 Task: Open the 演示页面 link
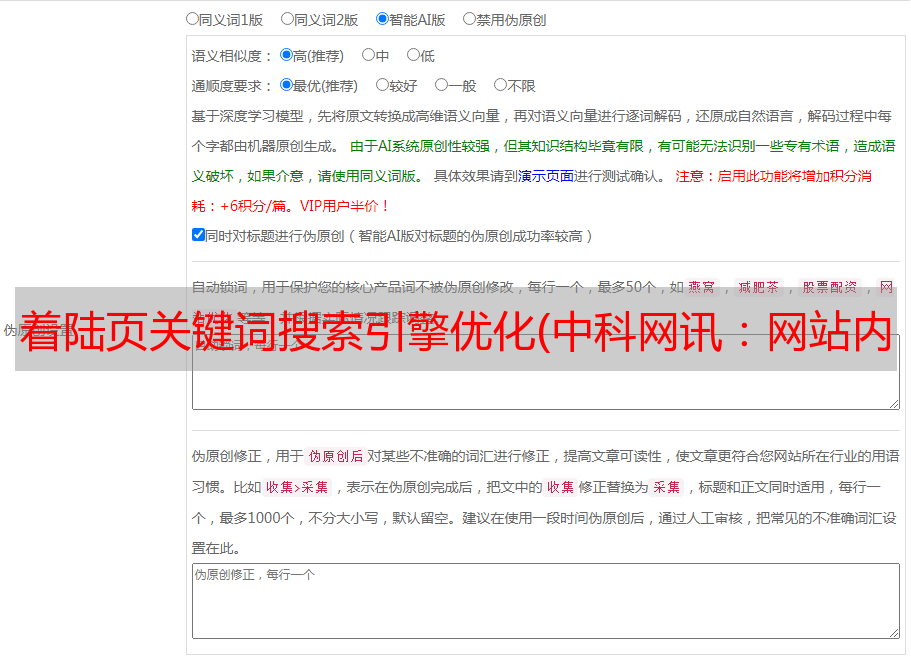pos(546,176)
